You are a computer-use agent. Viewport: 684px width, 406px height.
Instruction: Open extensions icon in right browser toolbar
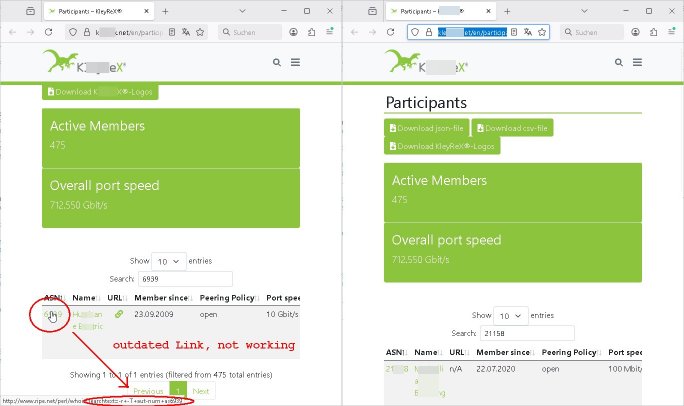pyautogui.click(x=654, y=32)
